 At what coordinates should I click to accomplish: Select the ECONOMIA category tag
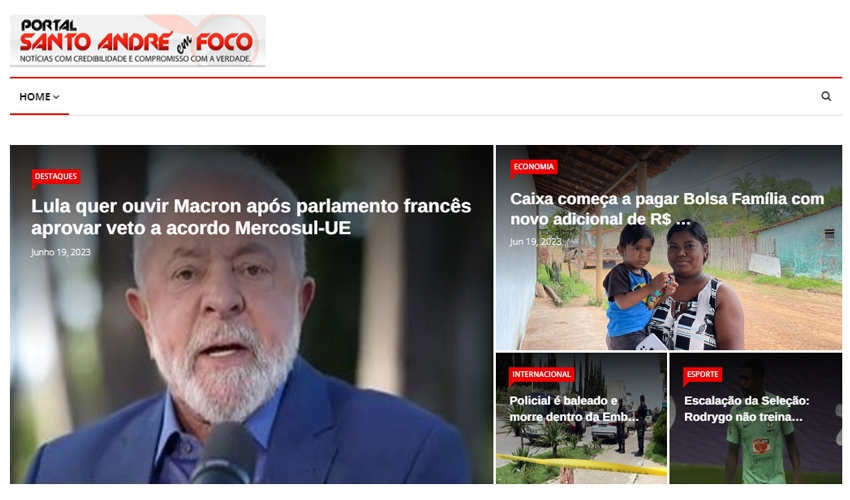(x=533, y=166)
